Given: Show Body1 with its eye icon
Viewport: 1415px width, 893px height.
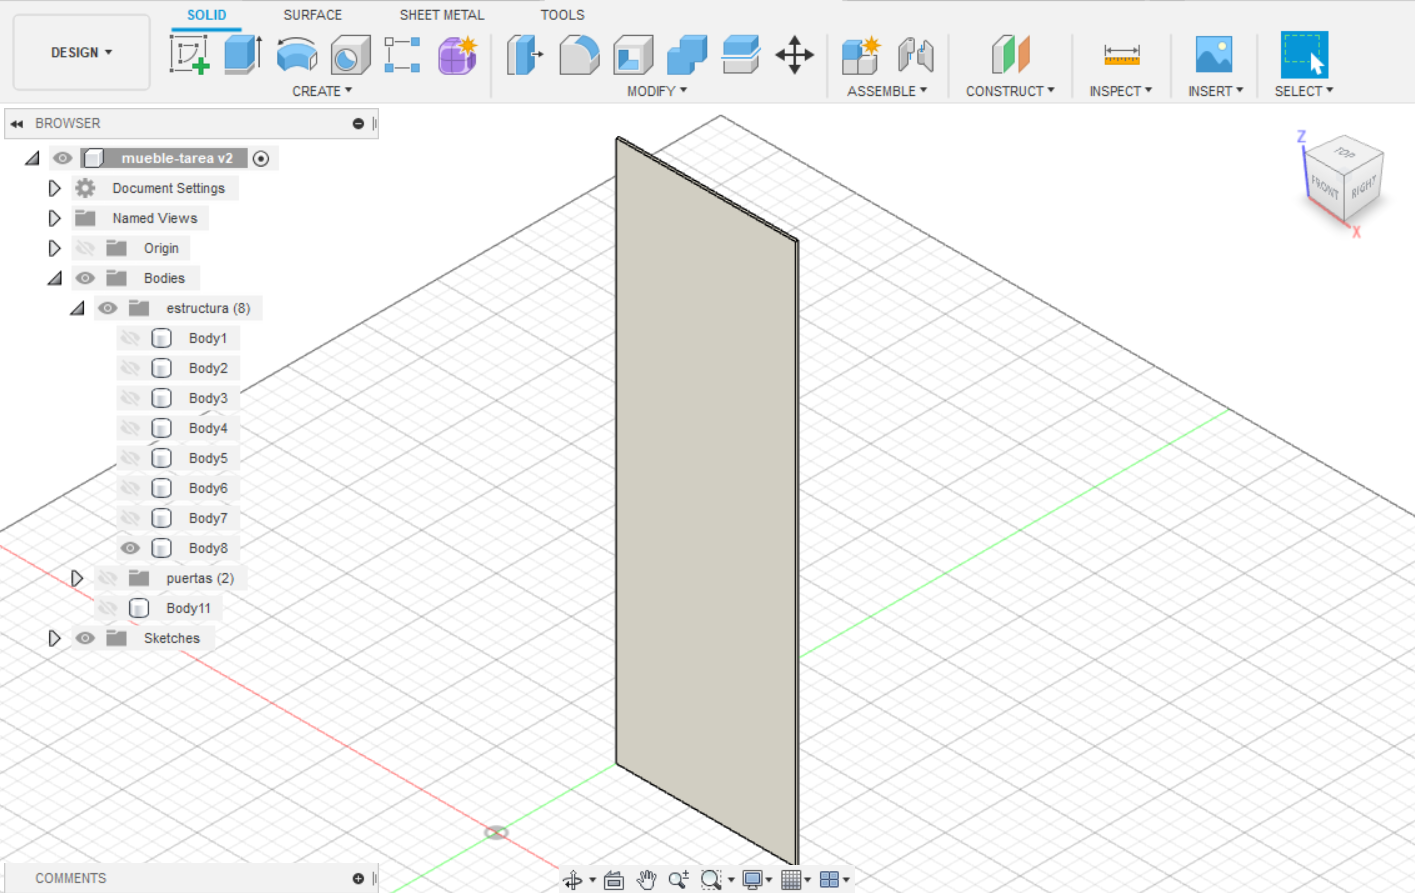Looking at the screenshot, I should coord(130,338).
